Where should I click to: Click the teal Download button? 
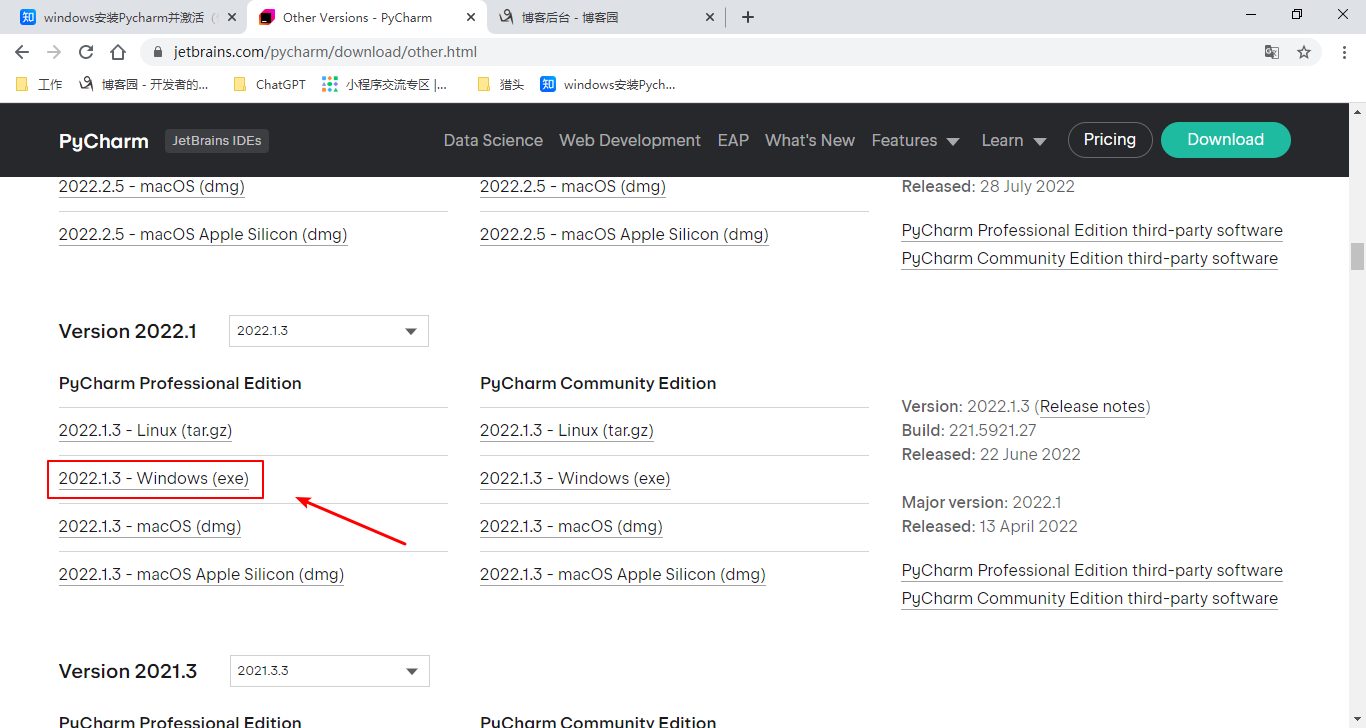point(1226,140)
